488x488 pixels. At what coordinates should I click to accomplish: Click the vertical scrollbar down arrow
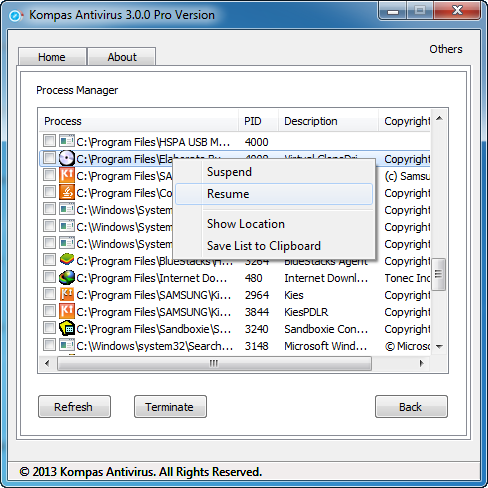tap(439, 347)
